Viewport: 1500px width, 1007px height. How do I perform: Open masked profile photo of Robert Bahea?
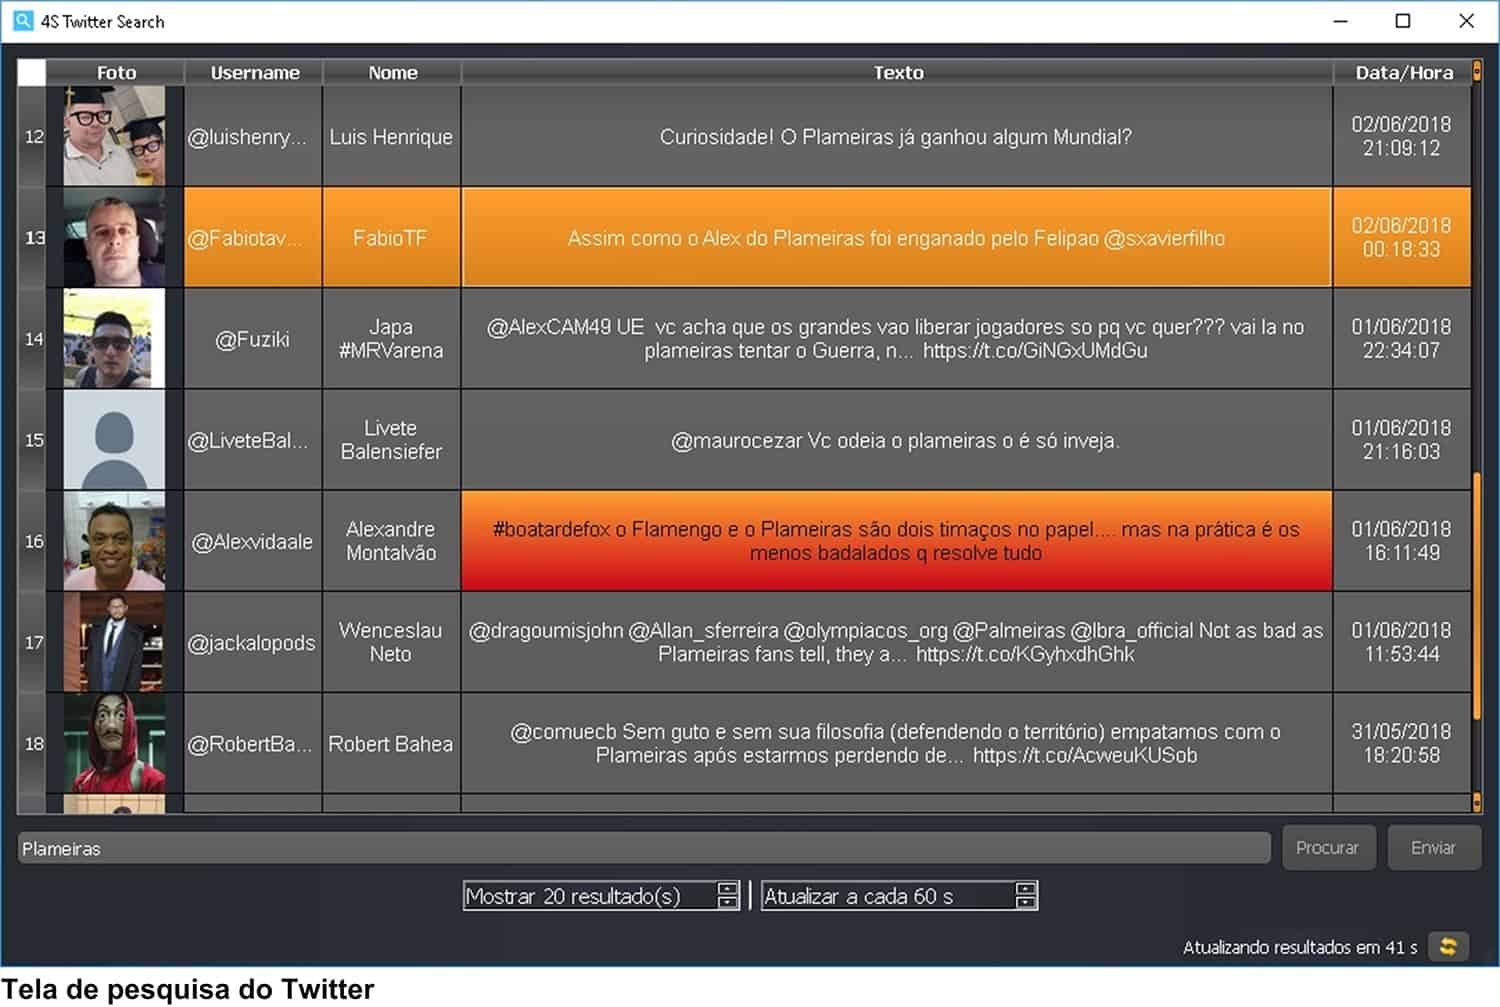click(x=114, y=744)
